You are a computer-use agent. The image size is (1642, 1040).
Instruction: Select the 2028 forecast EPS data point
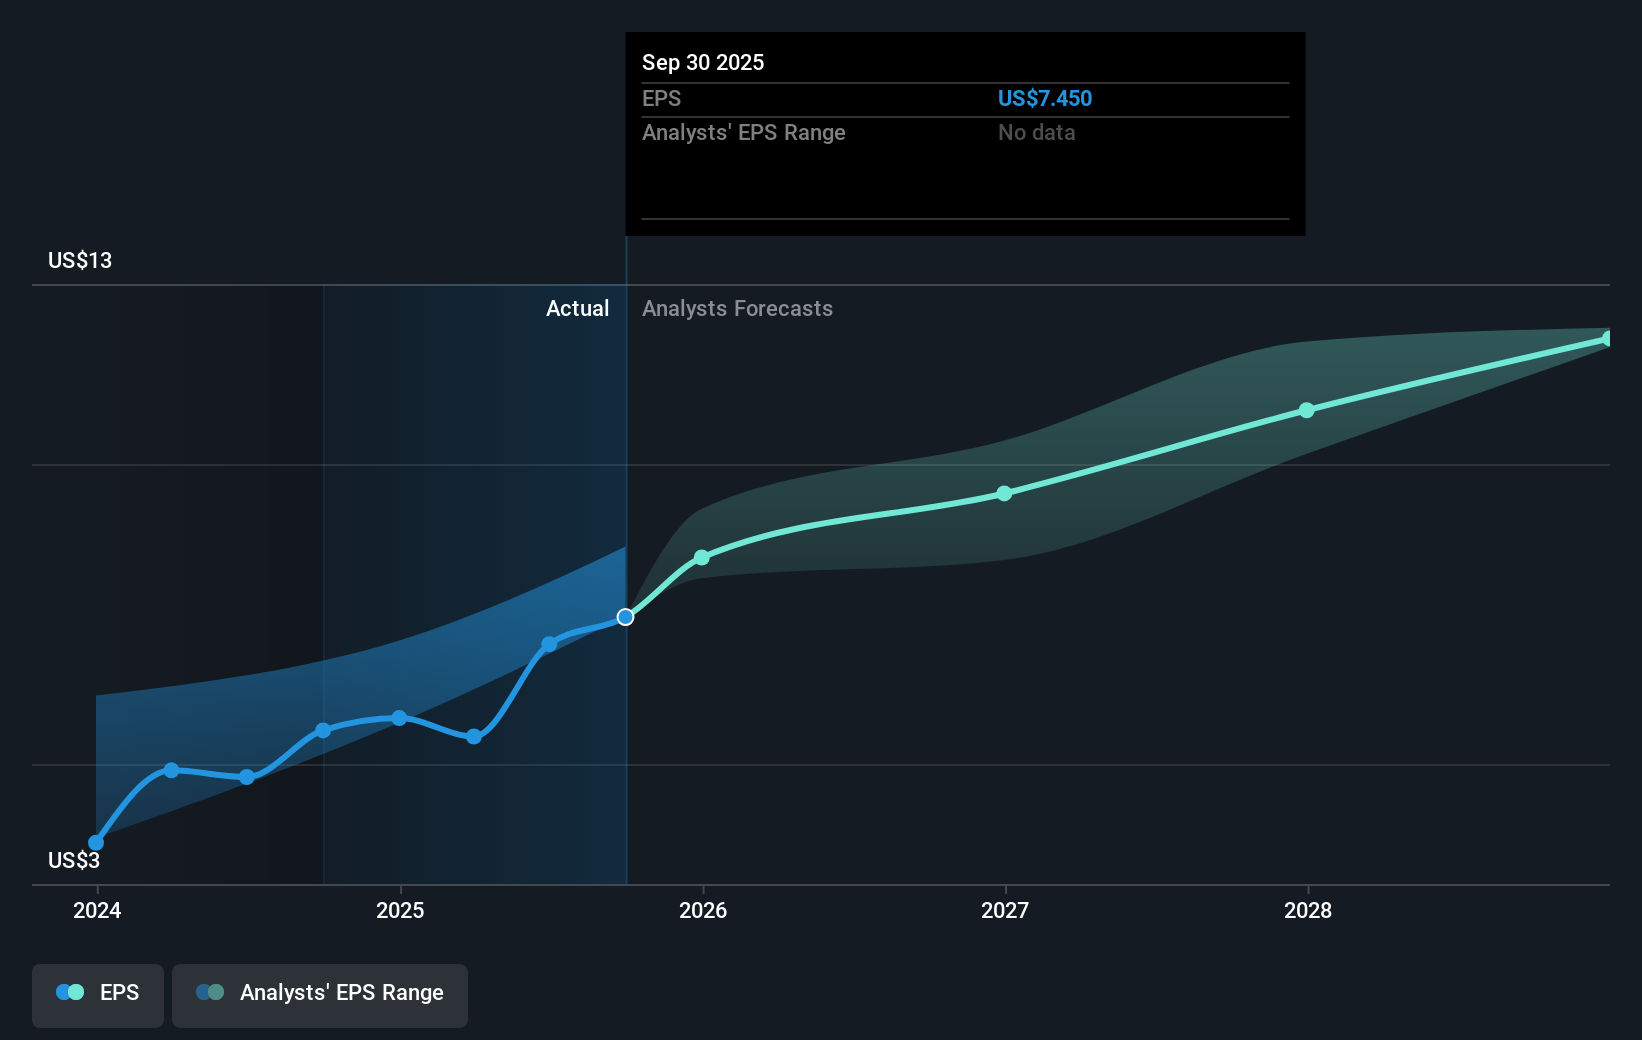(1307, 410)
